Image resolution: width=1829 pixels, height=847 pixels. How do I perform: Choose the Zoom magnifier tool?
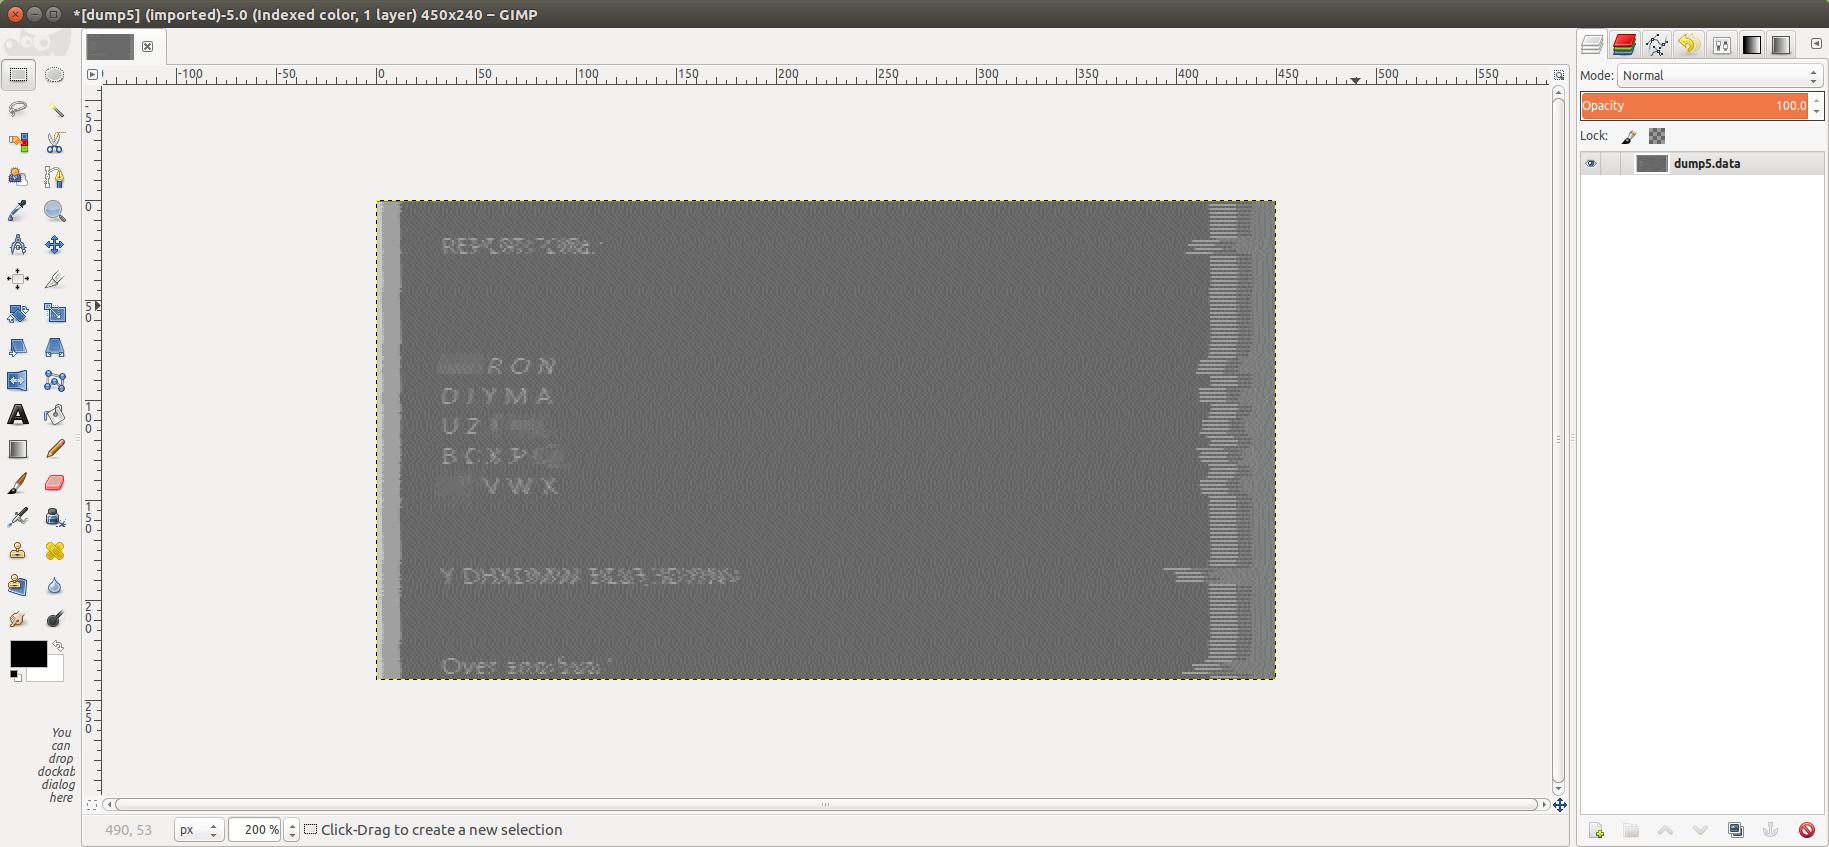click(55, 211)
